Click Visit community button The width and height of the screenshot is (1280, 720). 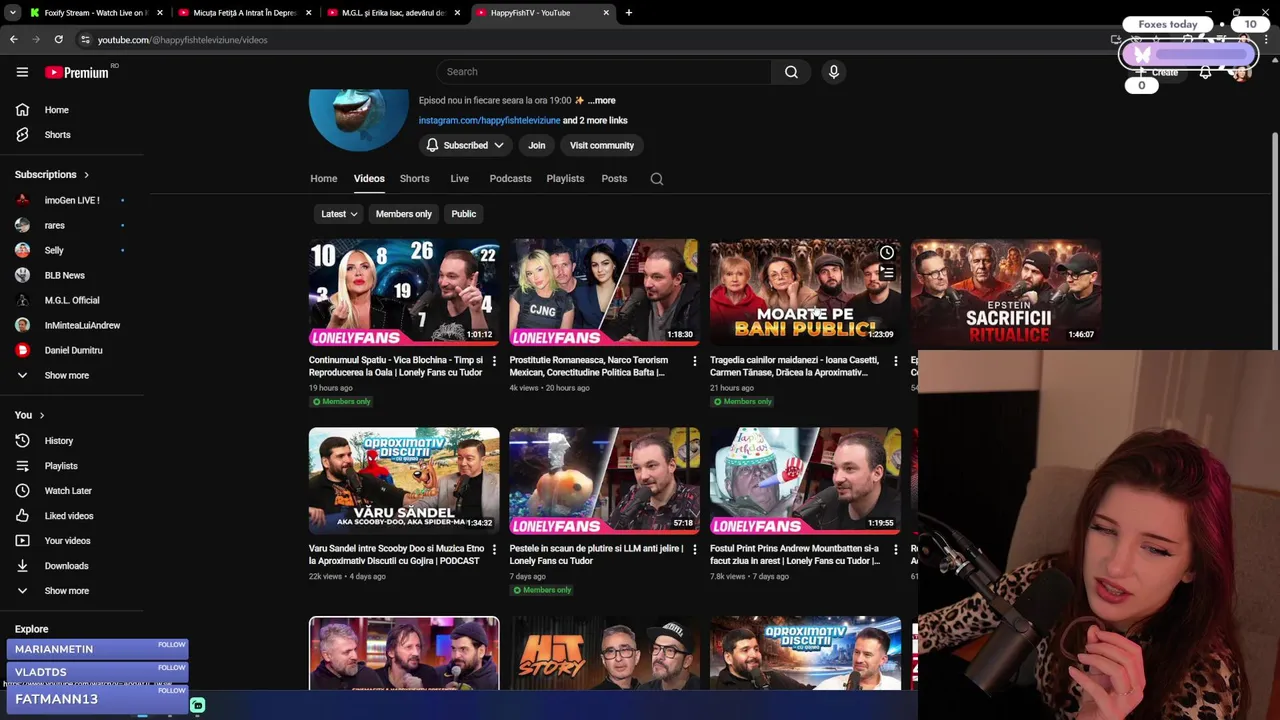(602, 146)
